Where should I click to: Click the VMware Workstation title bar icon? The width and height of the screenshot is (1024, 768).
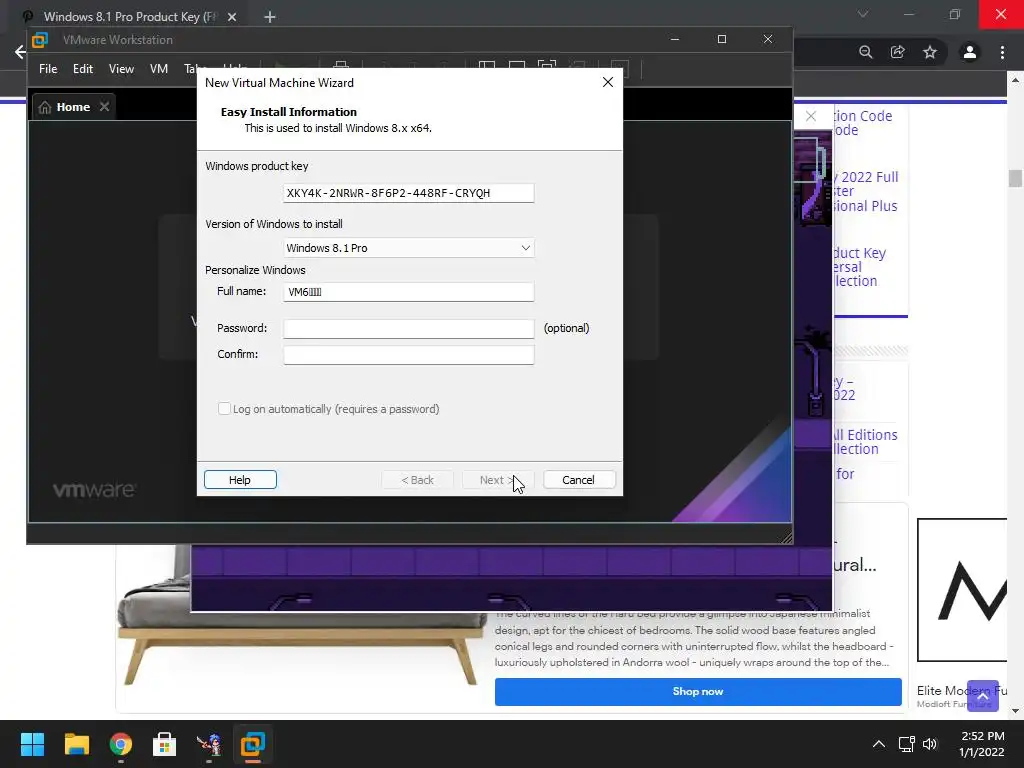(x=40, y=40)
